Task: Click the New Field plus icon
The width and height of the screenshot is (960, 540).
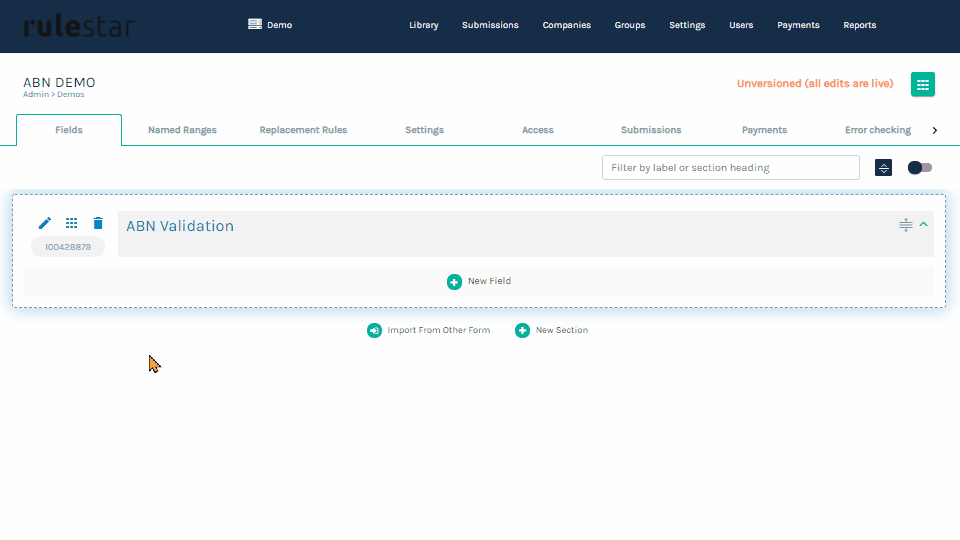Action: [454, 282]
